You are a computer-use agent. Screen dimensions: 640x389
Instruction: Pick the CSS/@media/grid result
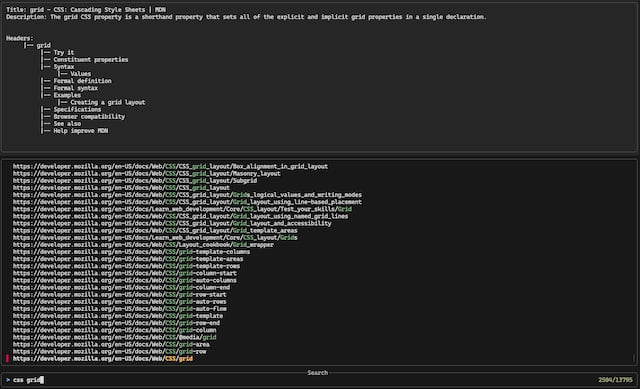click(114, 337)
